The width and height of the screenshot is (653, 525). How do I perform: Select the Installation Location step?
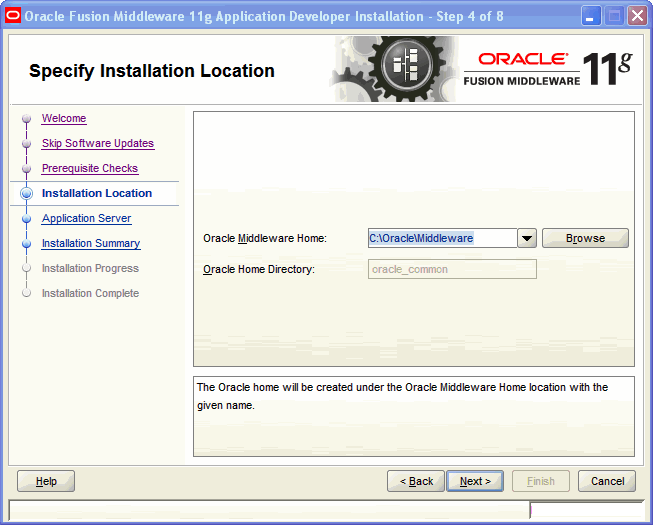point(97,193)
